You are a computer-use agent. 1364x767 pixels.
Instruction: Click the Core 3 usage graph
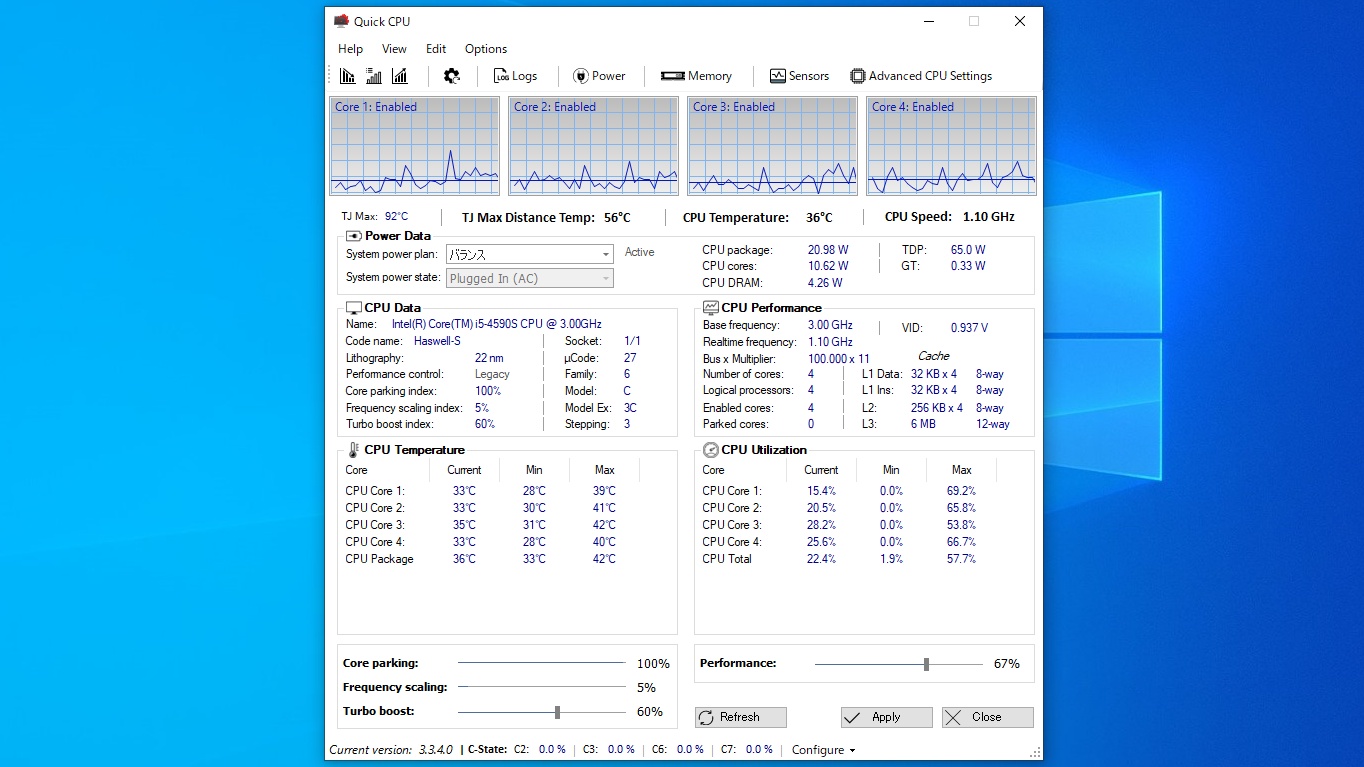(x=772, y=146)
